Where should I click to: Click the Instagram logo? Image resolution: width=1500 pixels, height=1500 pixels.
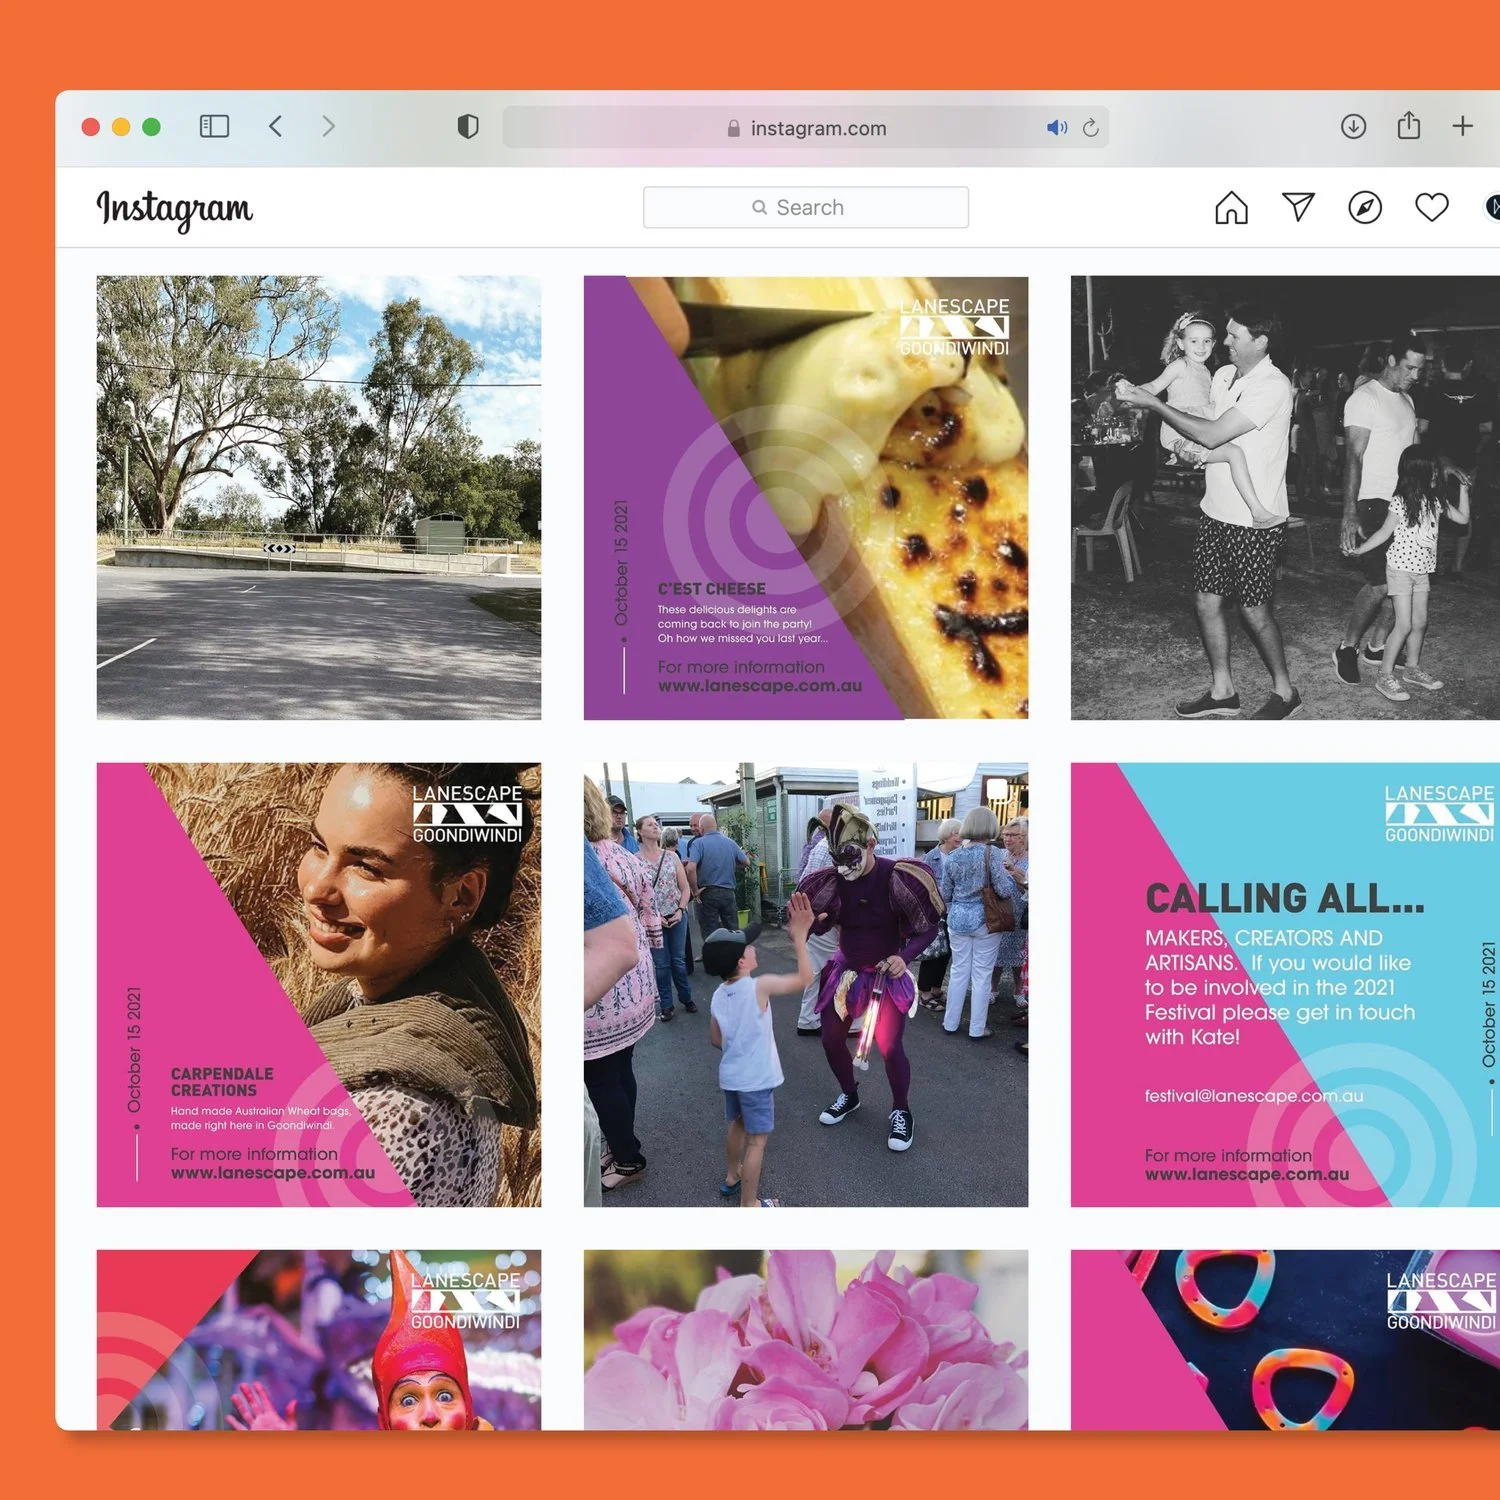174,209
